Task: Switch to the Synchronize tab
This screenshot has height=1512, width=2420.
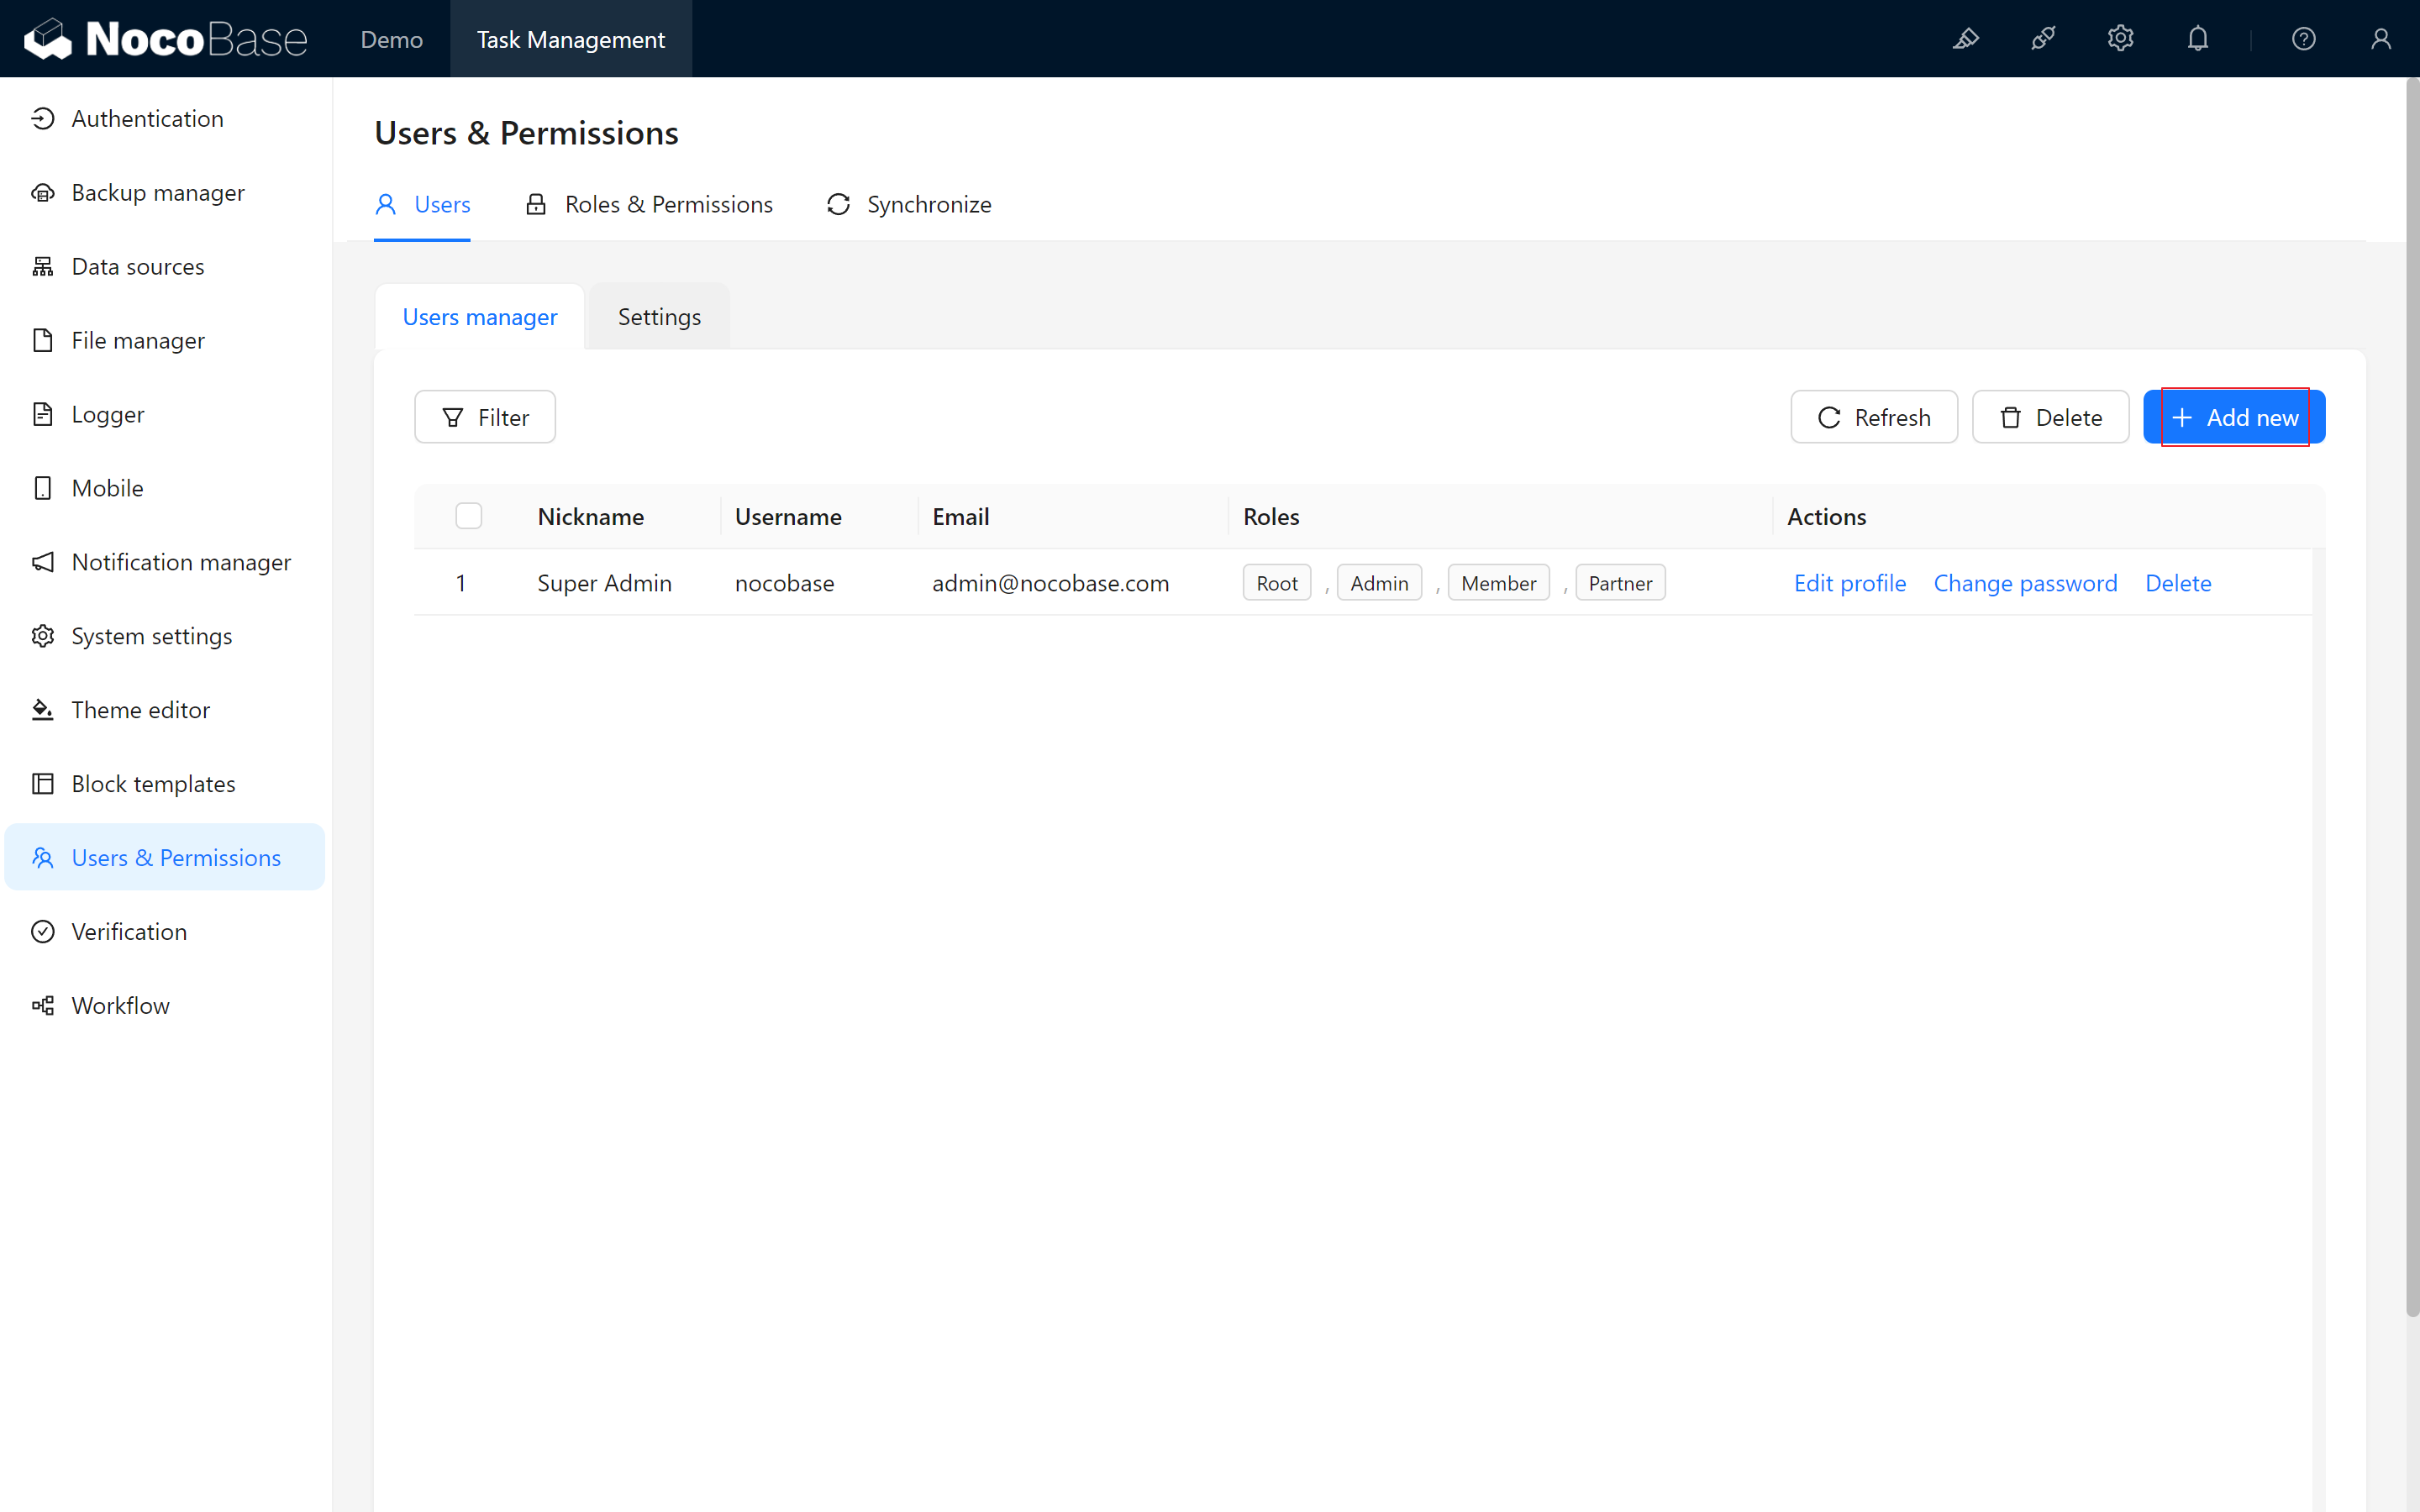Action: (908, 205)
